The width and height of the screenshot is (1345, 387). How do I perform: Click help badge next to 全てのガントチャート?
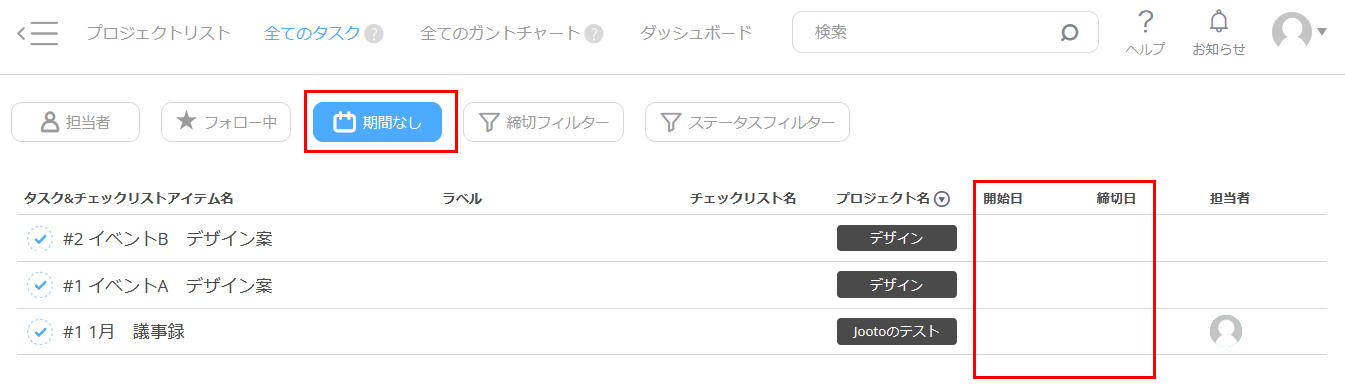594,34
